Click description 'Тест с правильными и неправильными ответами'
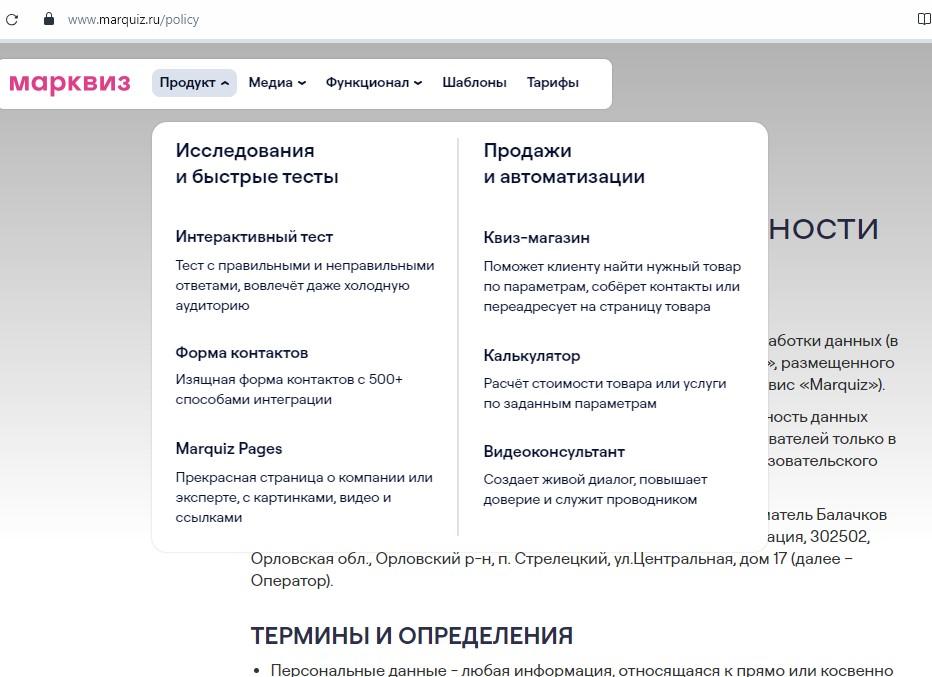The height and width of the screenshot is (677, 932). [x=305, y=285]
